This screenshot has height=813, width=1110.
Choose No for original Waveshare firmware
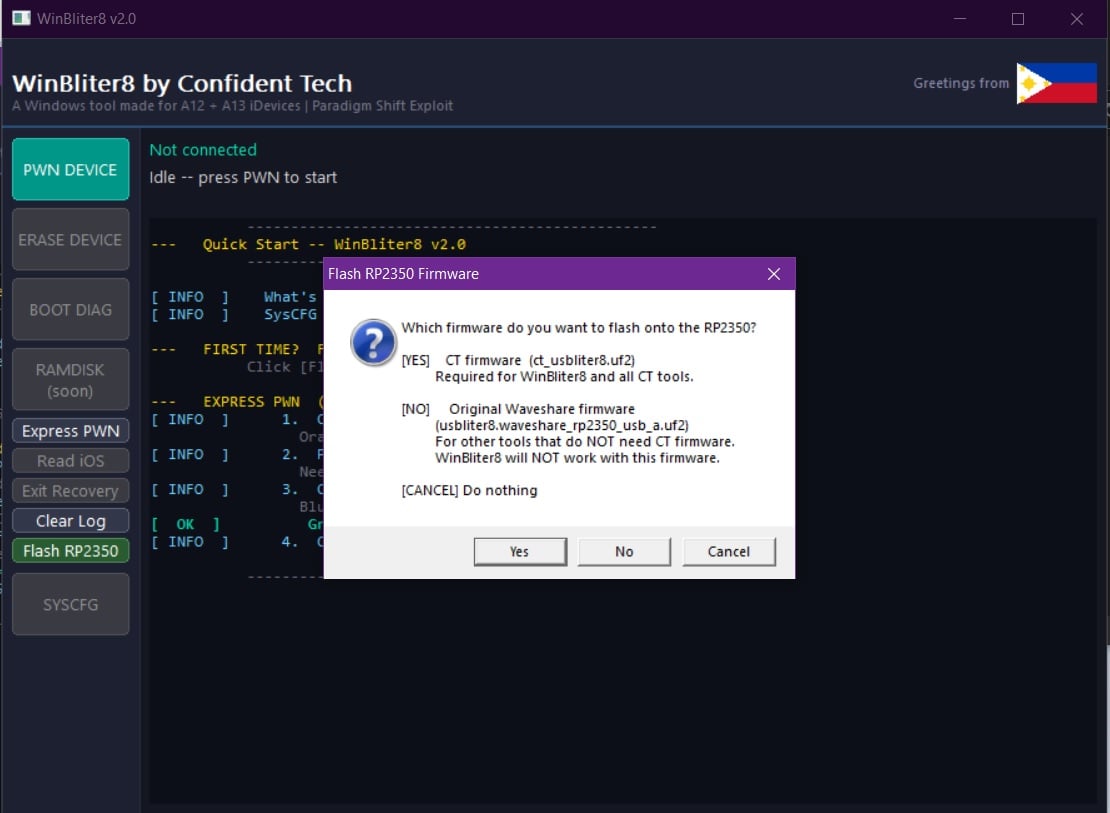point(624,552)
